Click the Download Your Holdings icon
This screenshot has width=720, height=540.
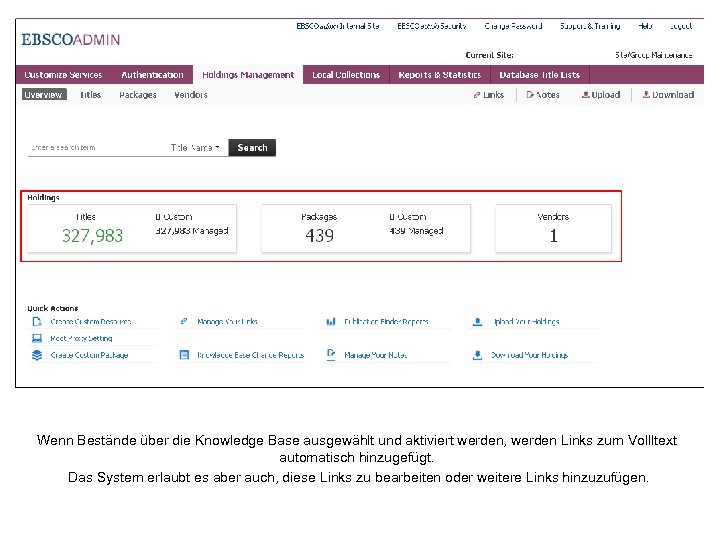click(x=478, y=355)
